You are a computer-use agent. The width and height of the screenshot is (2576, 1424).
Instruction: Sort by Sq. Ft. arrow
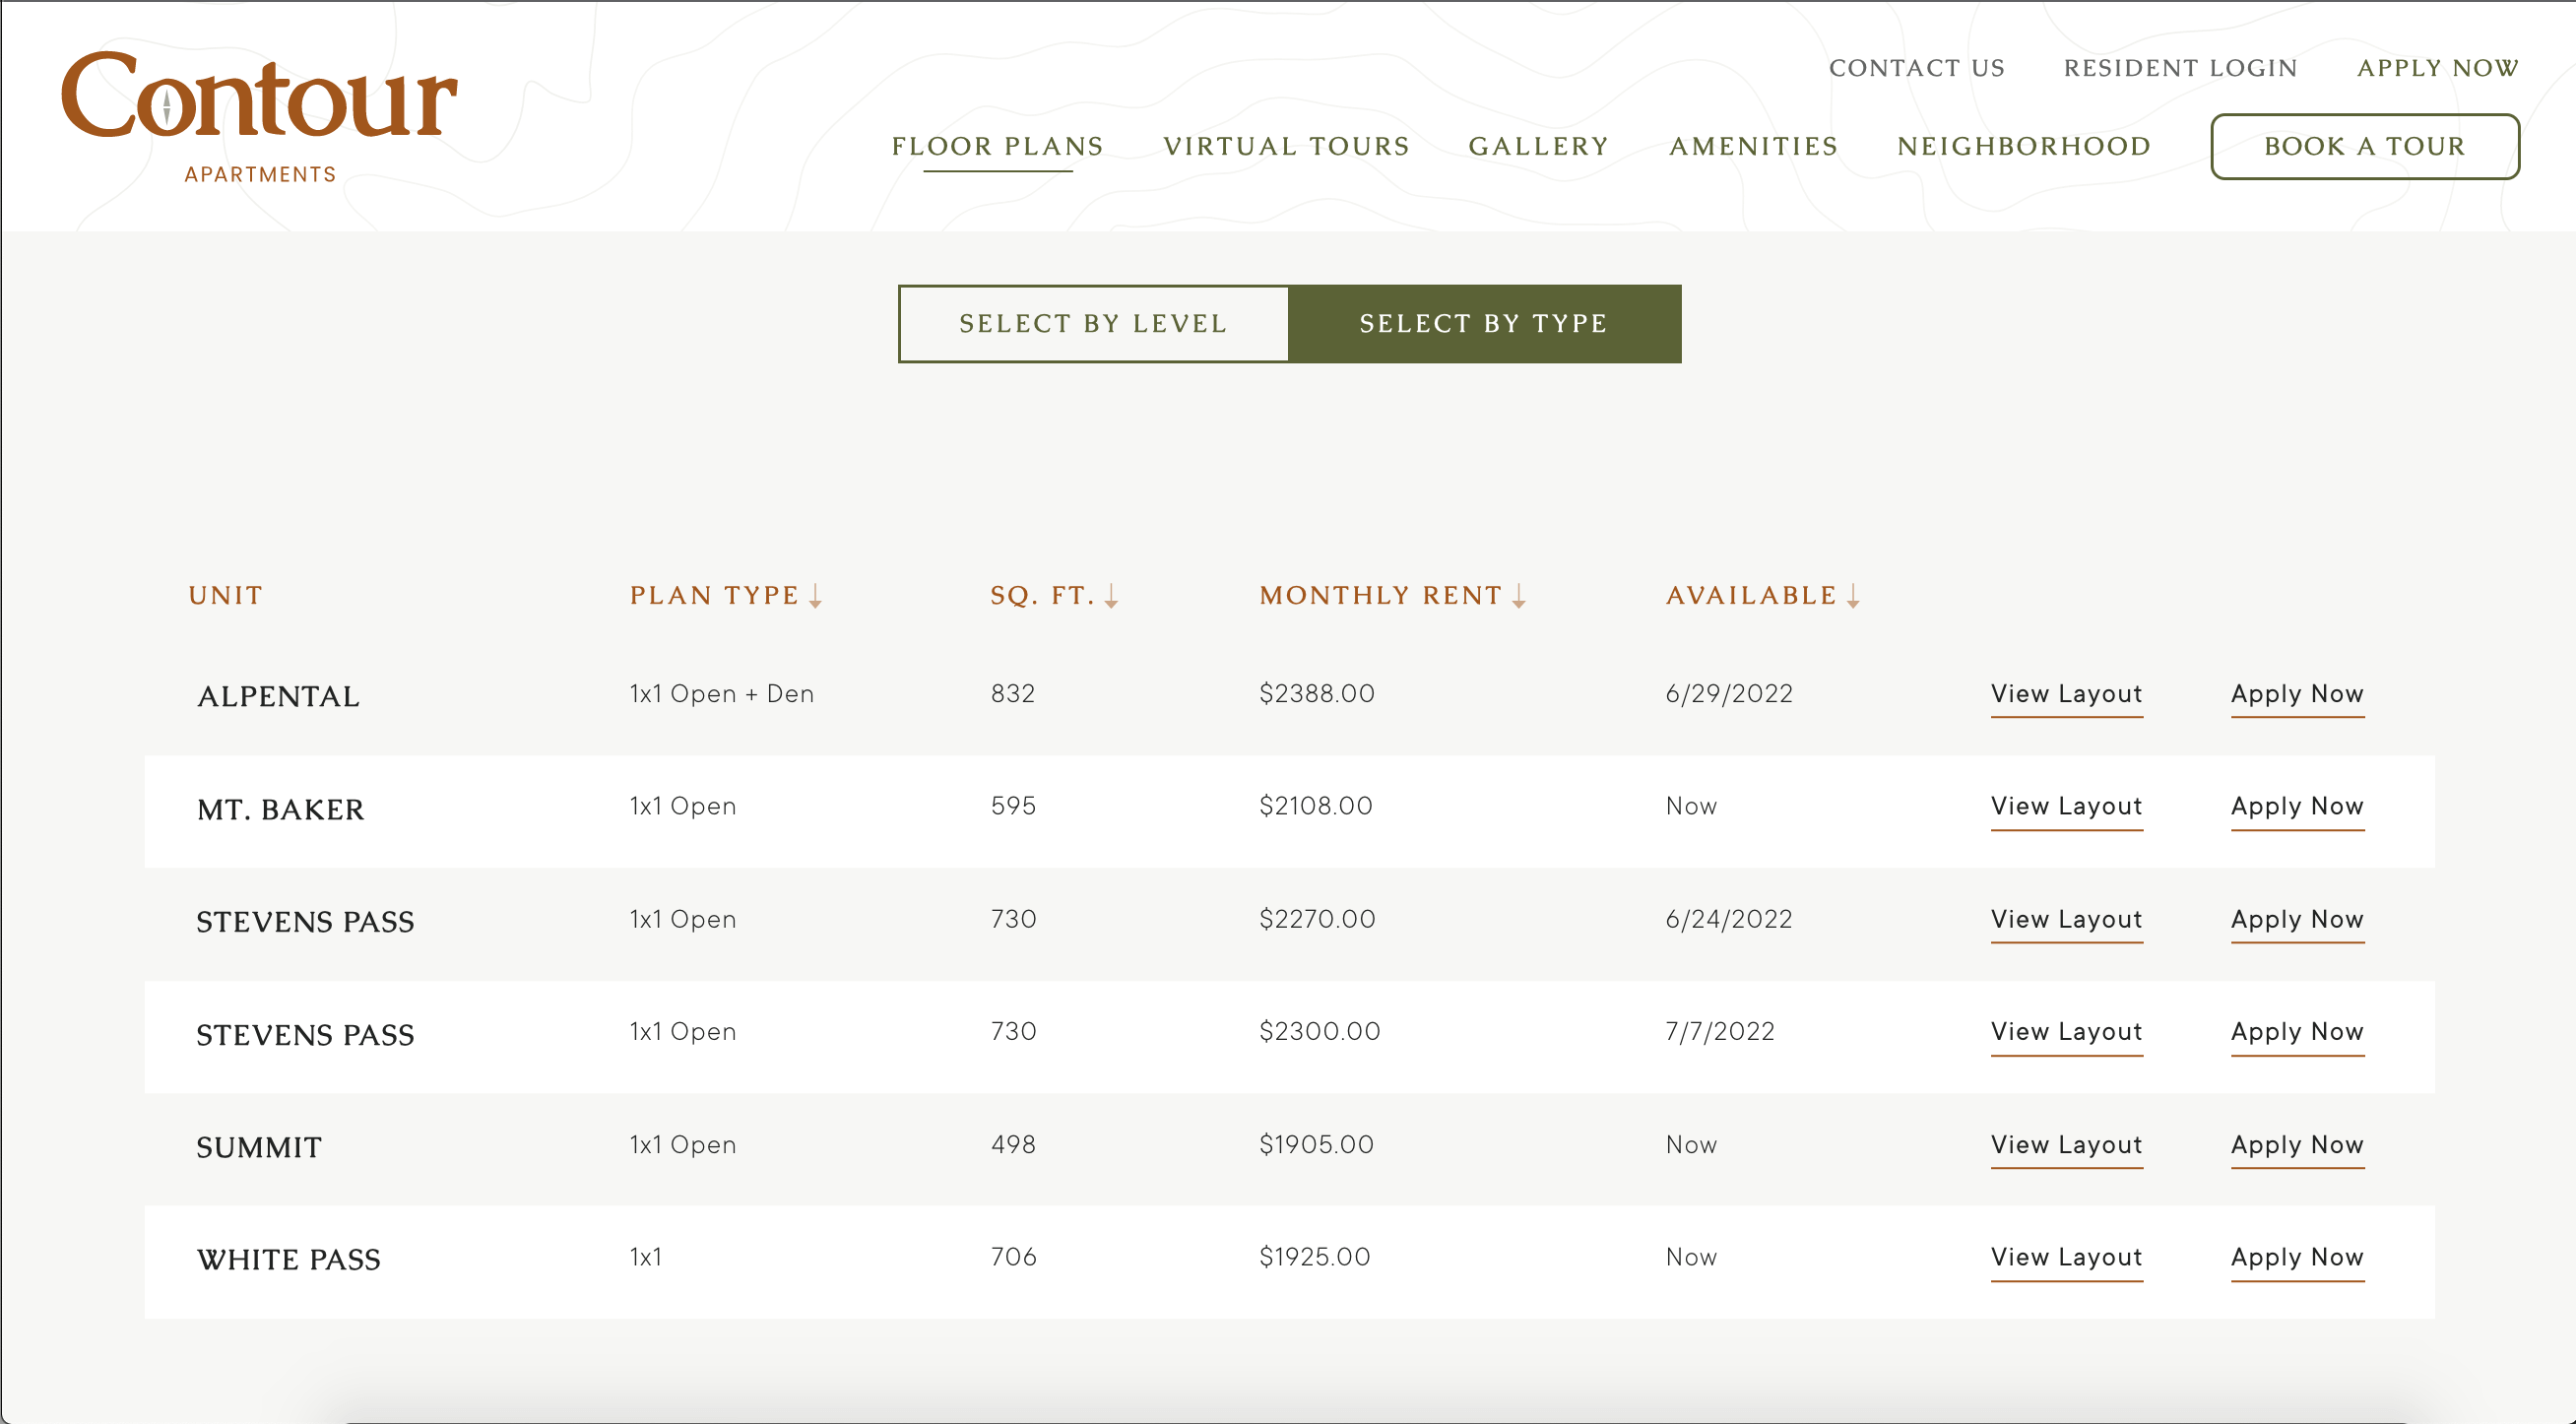tap(1111, 596)
